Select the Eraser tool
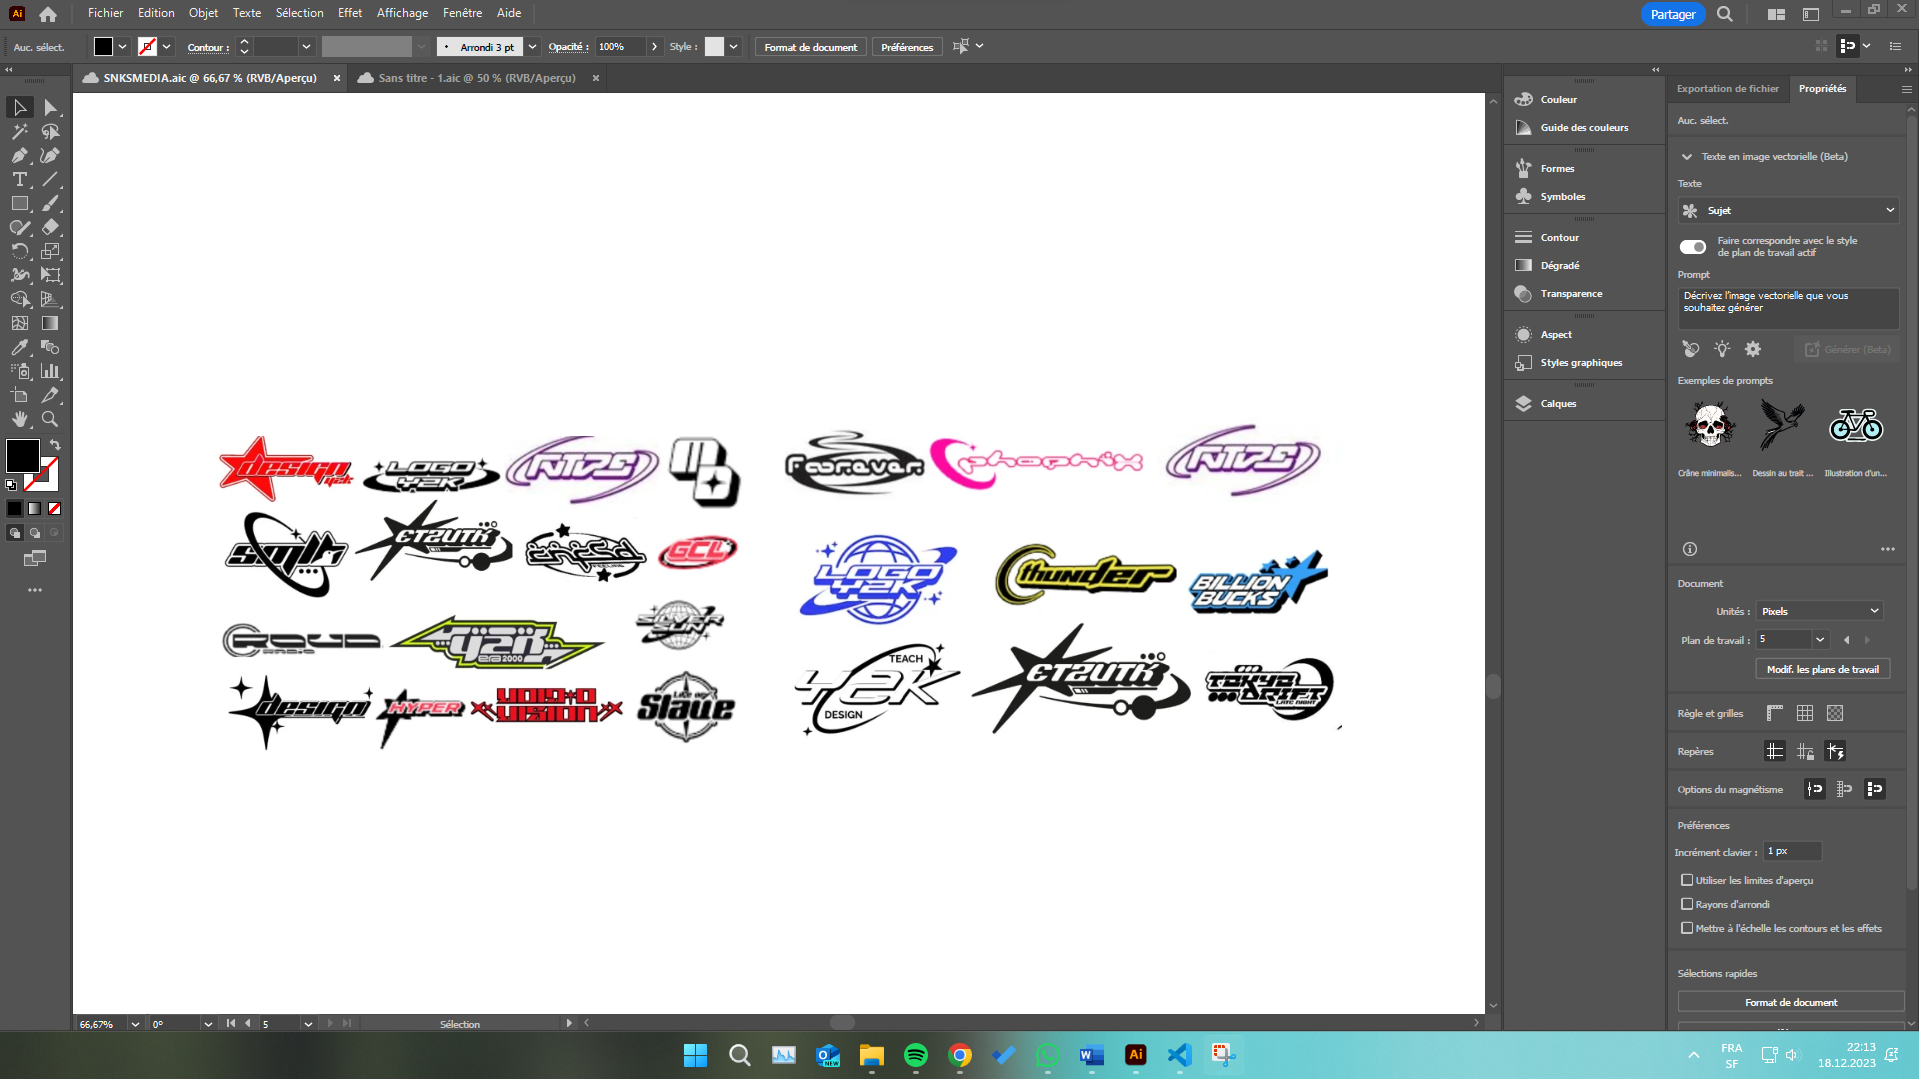1919x1079 pixels. tap(50, 227)
